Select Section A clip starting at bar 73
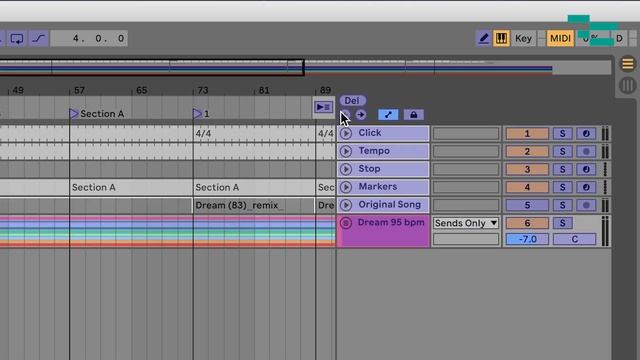640x360 pixels. click(254, 187)
